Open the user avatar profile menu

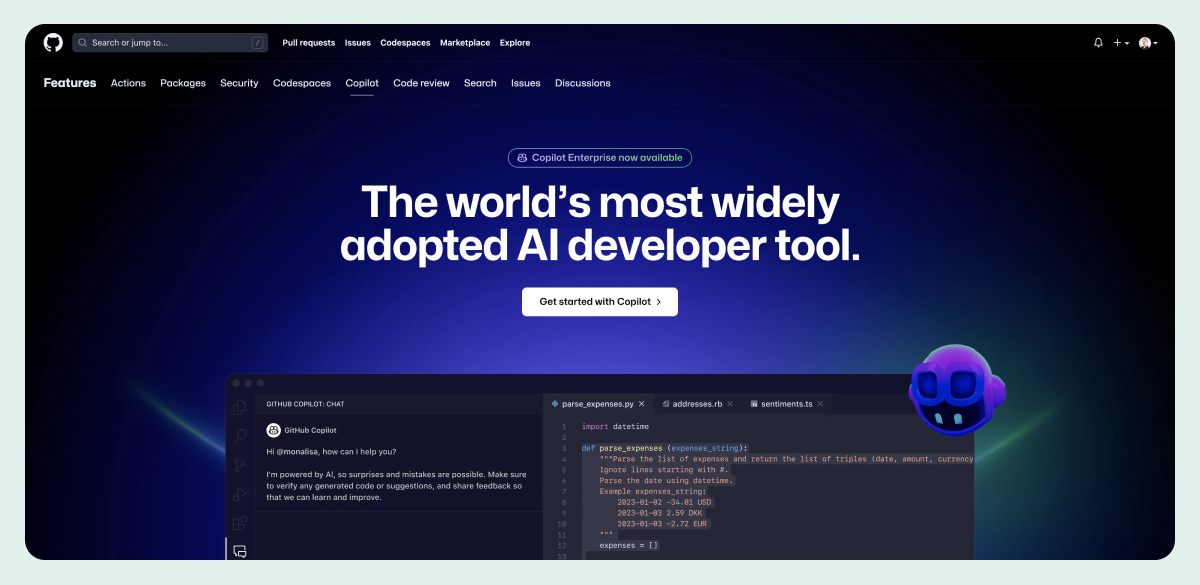point(1147,43)
